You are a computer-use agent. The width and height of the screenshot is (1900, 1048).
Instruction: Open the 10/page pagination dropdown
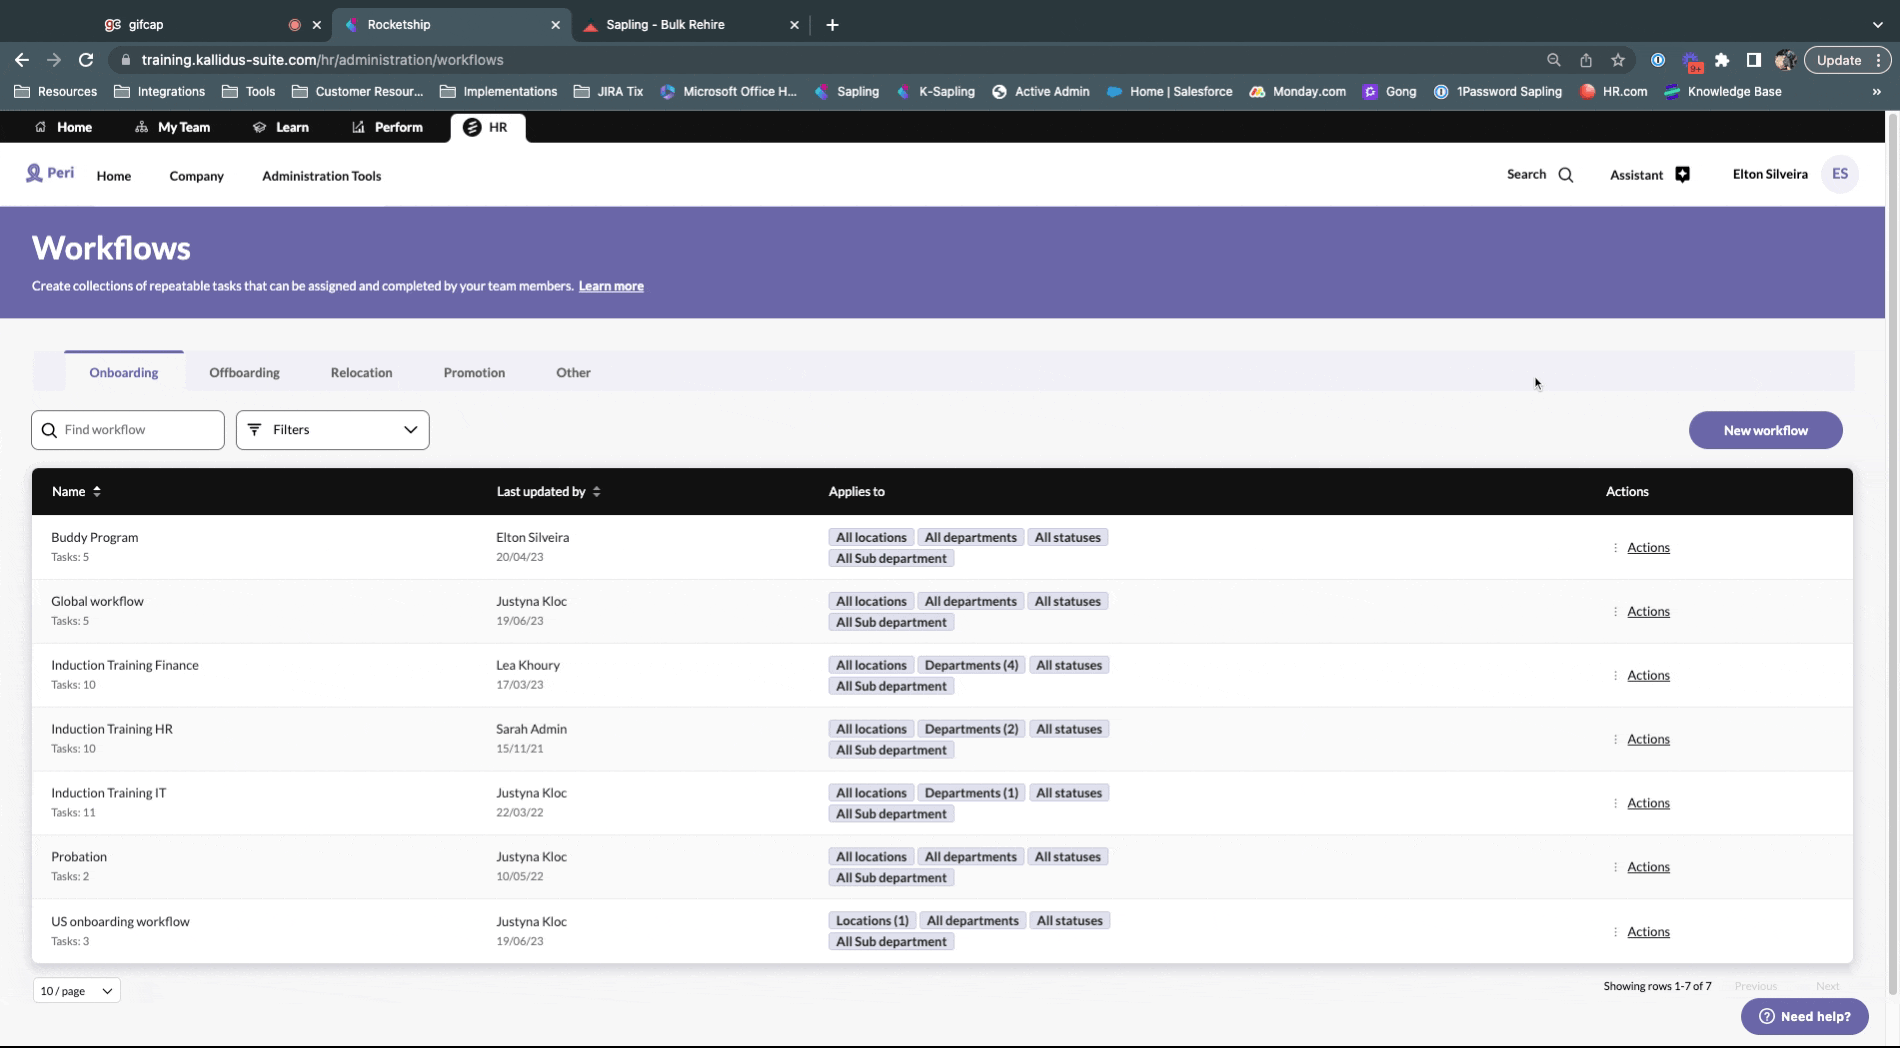pyautogui.click(x=75, y=990)
